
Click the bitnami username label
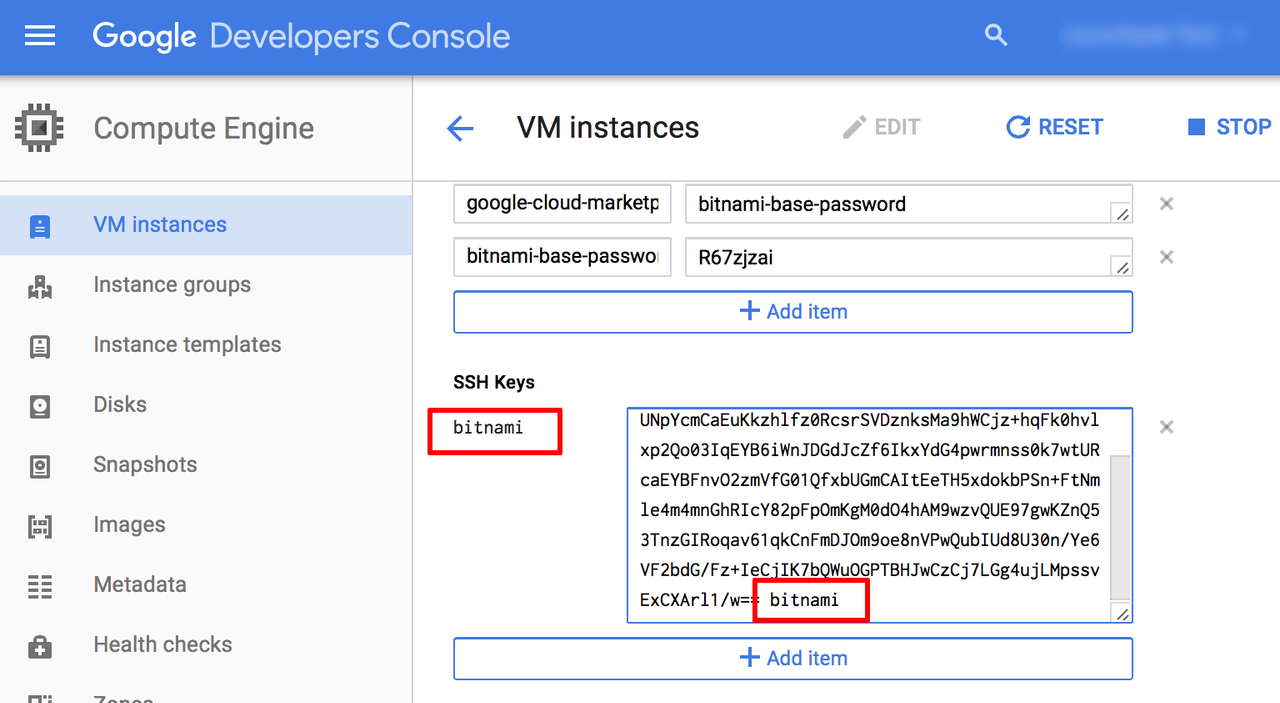pos(488,428)
